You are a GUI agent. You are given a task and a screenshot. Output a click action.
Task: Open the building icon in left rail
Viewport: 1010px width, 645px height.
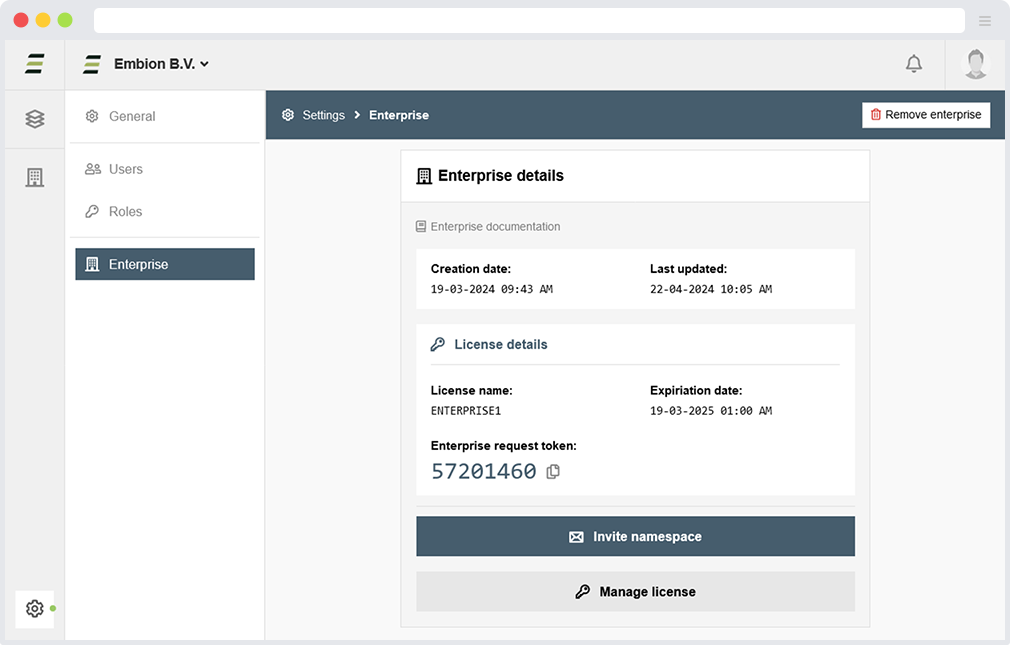coord(35,178)
